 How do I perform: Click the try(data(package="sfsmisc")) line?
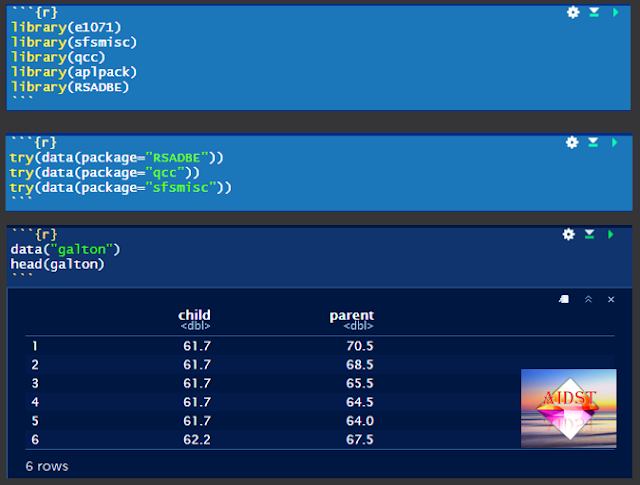[x=120, y=187]
